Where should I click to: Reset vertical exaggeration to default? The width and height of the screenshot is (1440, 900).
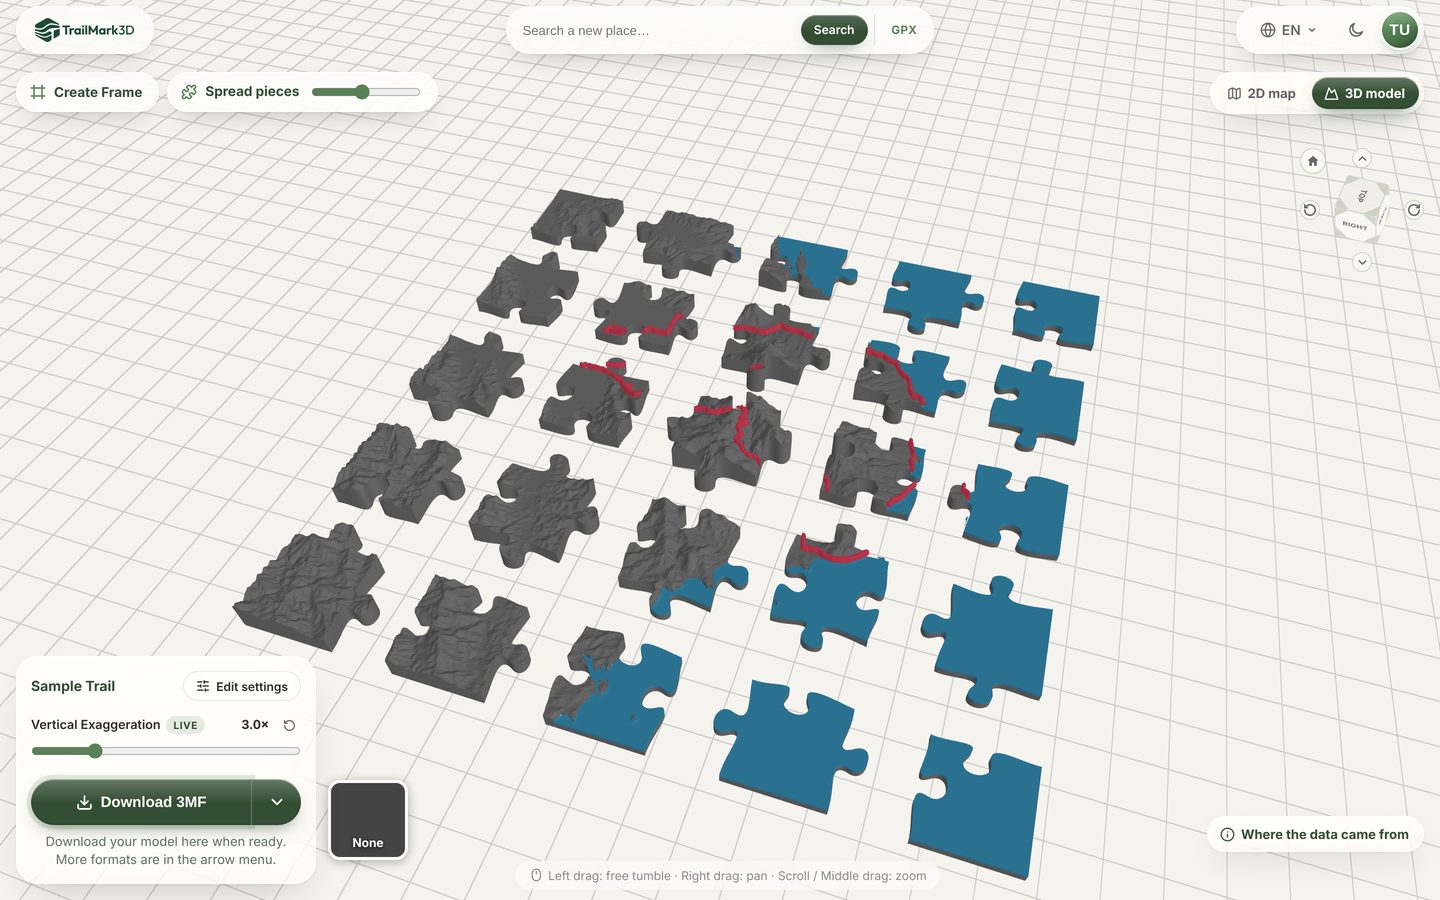[x=289, y=725]
